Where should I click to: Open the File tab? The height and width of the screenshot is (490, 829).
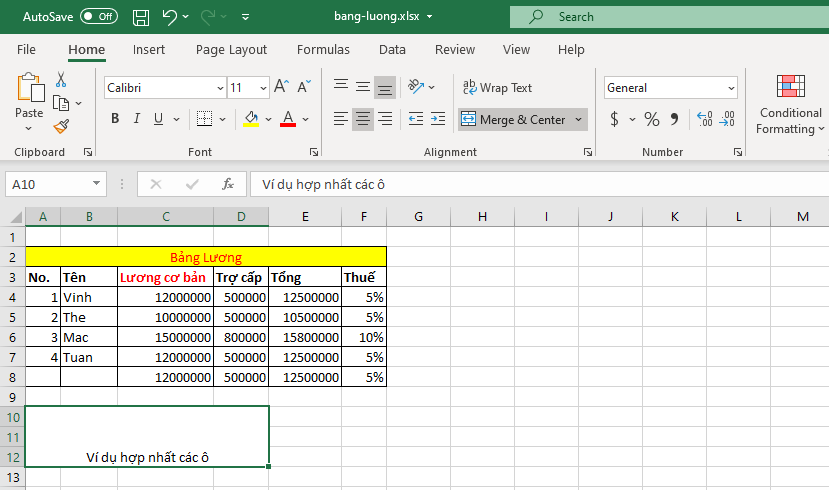[26, 50]
